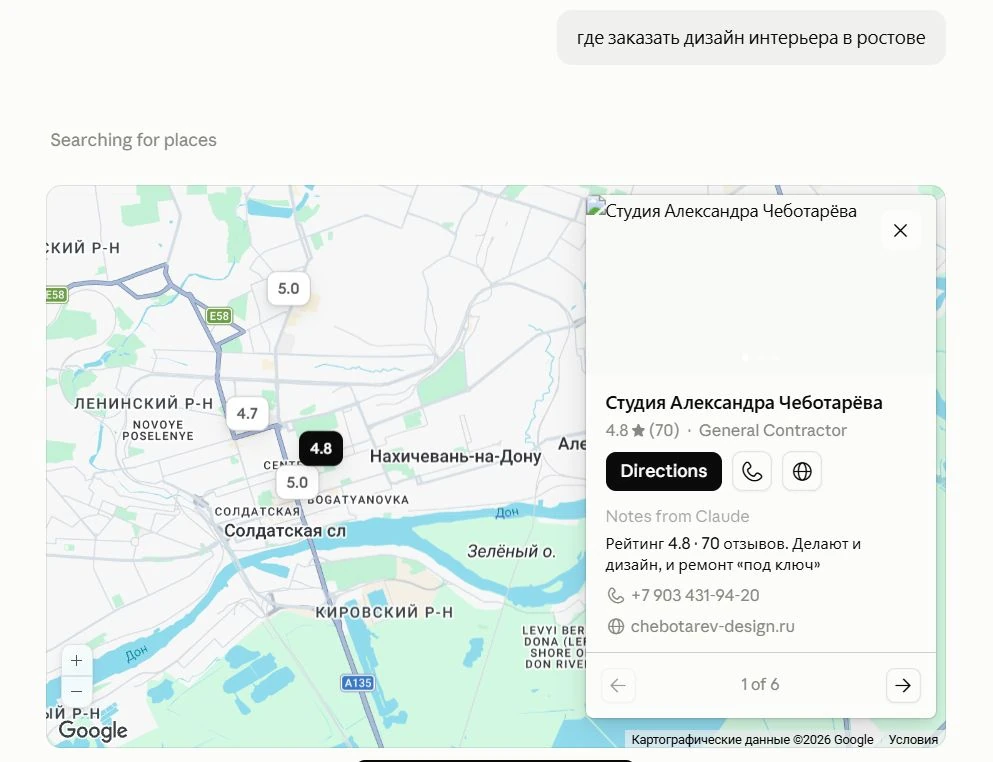Select the 5.0 marker near Богатяновка

coord(297,483)
